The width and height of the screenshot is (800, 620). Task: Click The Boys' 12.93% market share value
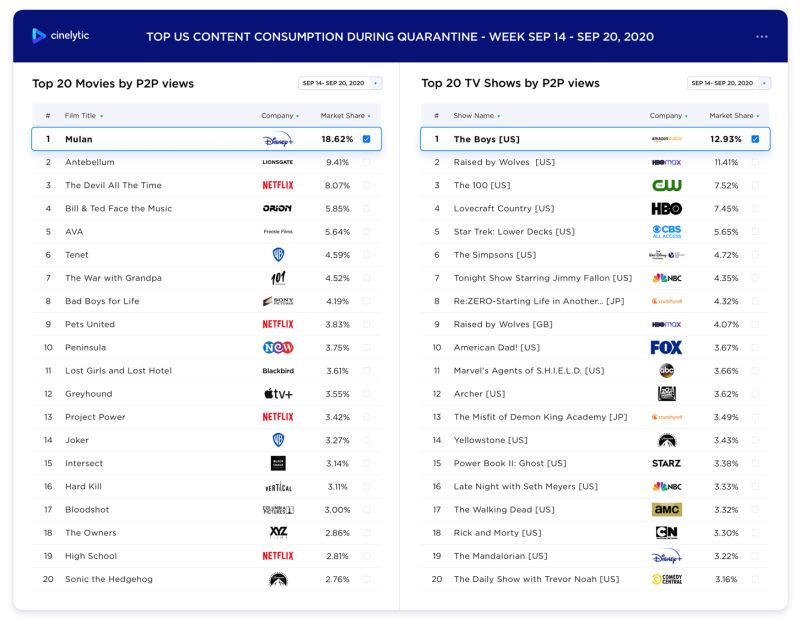pos(726,139)
